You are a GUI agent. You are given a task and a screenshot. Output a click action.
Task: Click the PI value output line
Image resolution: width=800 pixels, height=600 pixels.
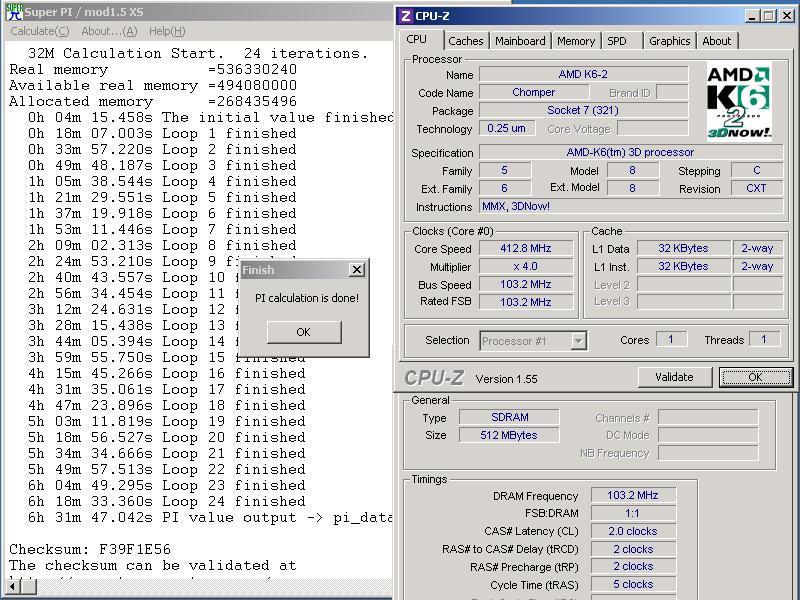coord(210,517)
